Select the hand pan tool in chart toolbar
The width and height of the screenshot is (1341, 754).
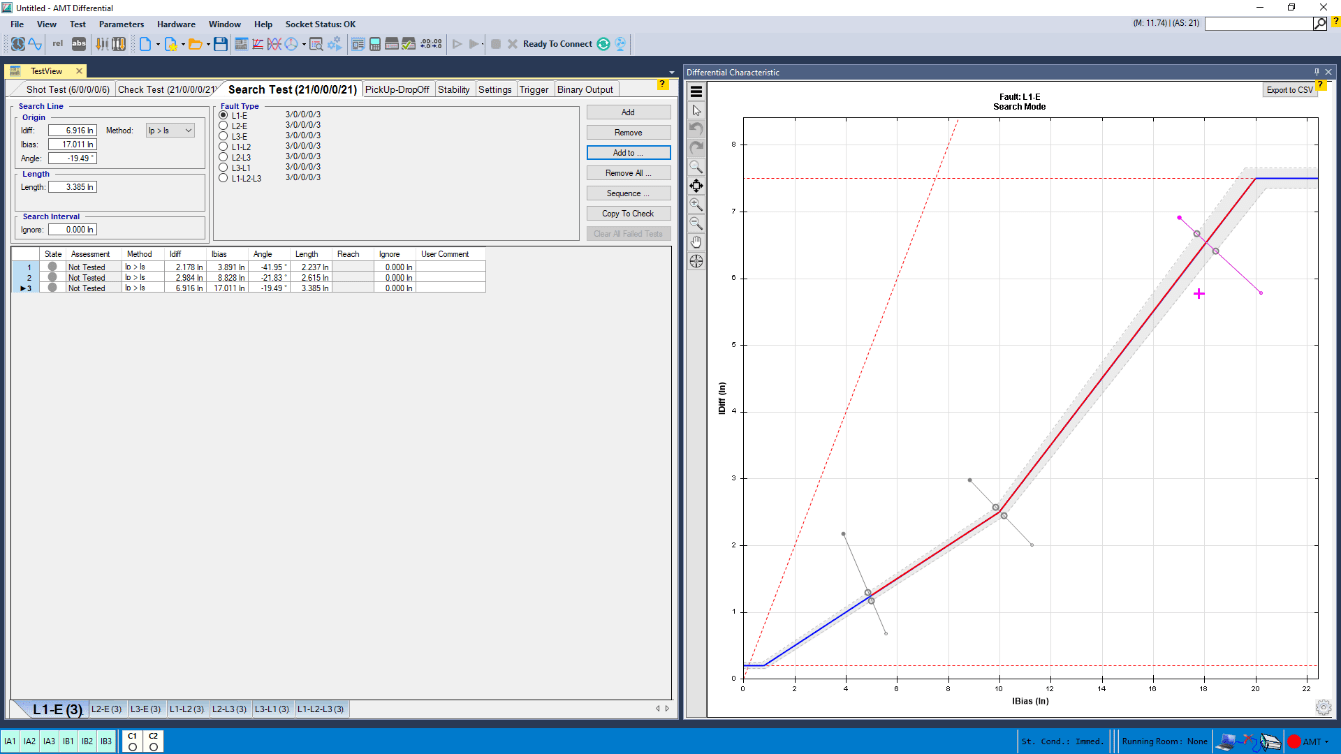click(x=696, y=242)
